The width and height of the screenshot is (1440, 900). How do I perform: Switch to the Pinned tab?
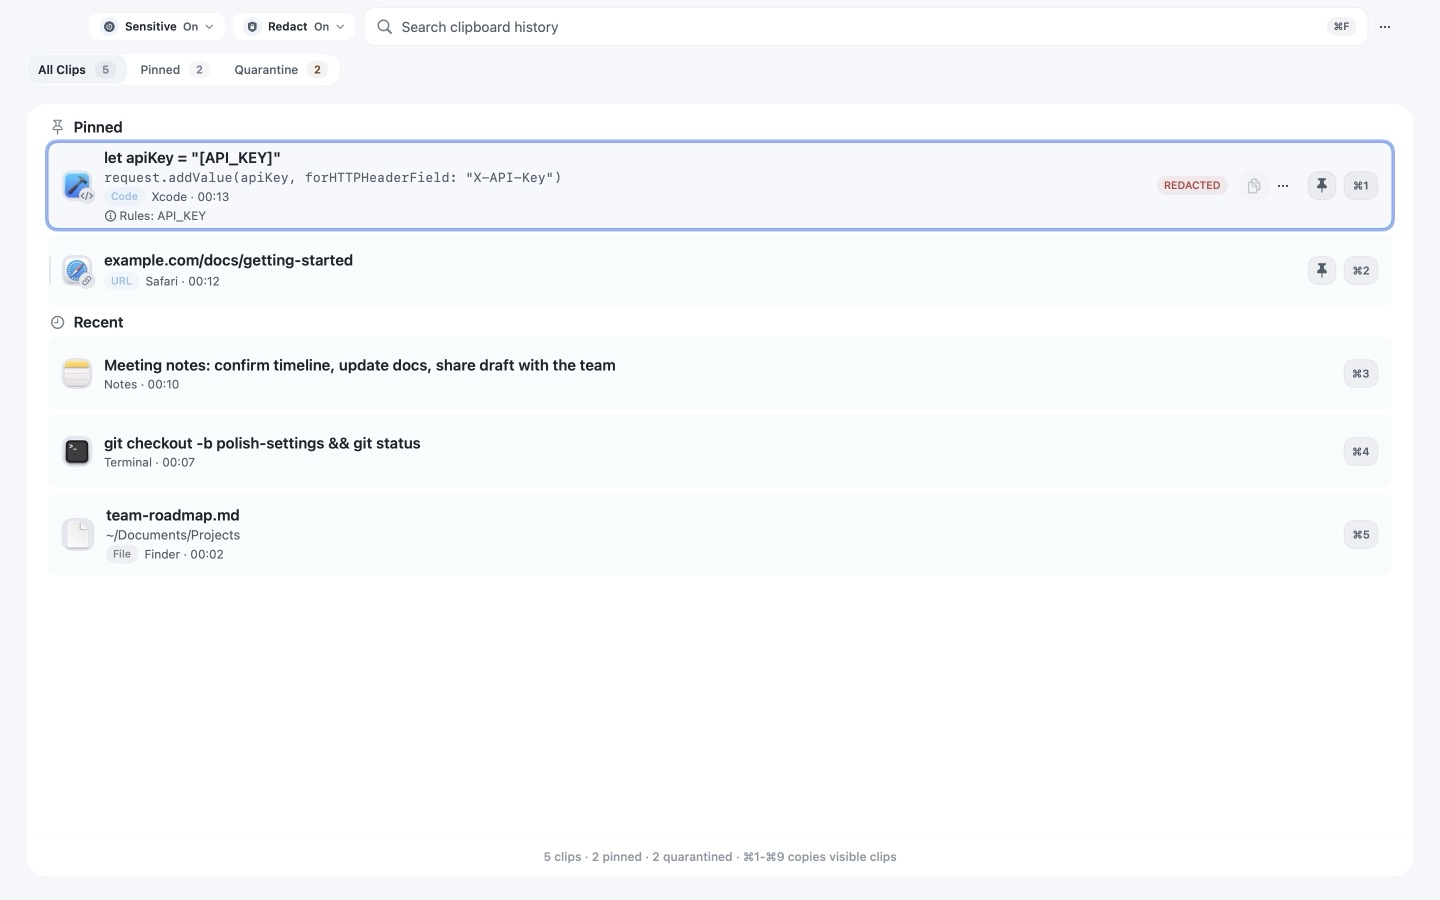tap(174, 70)
